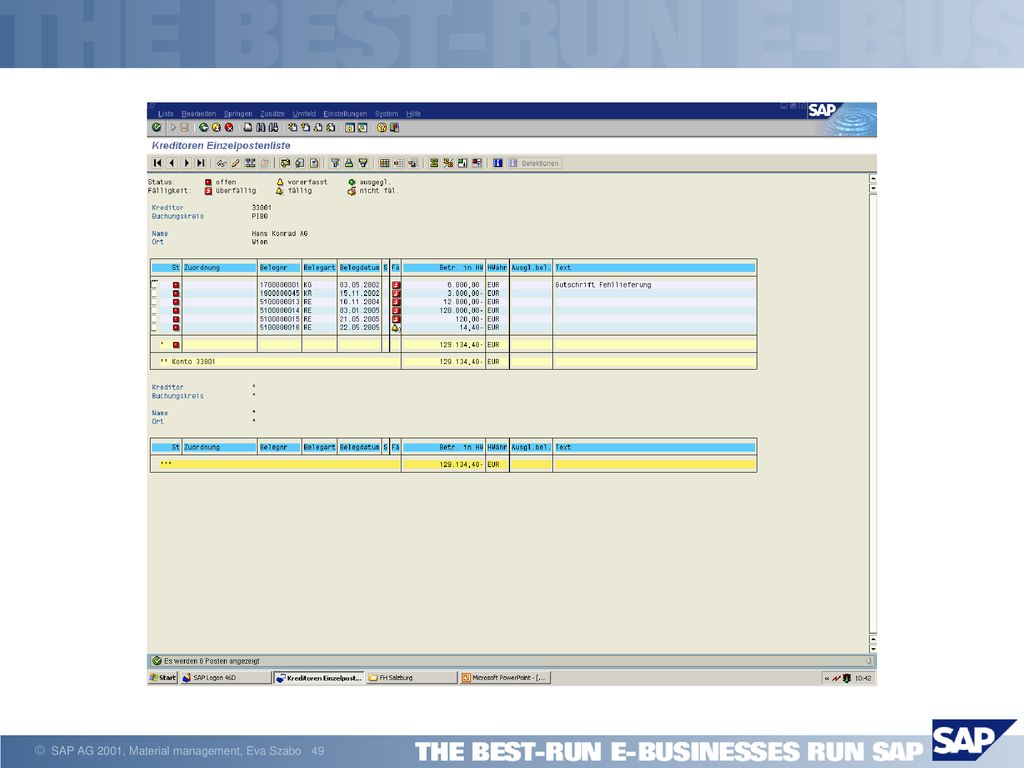The width and height of the screenshot is (1024, 768).
Task: Click the Display Document glasses icon
Action: click(221, 163)
